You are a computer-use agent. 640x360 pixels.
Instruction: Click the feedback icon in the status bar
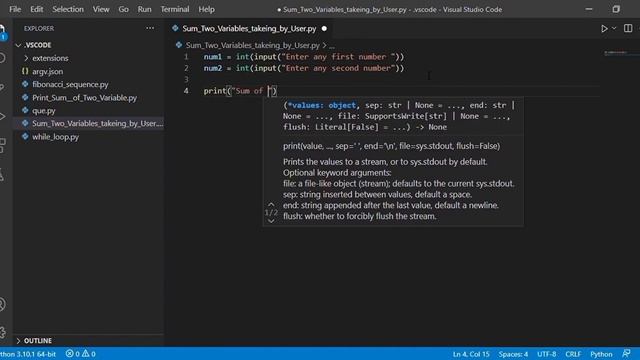626,353
